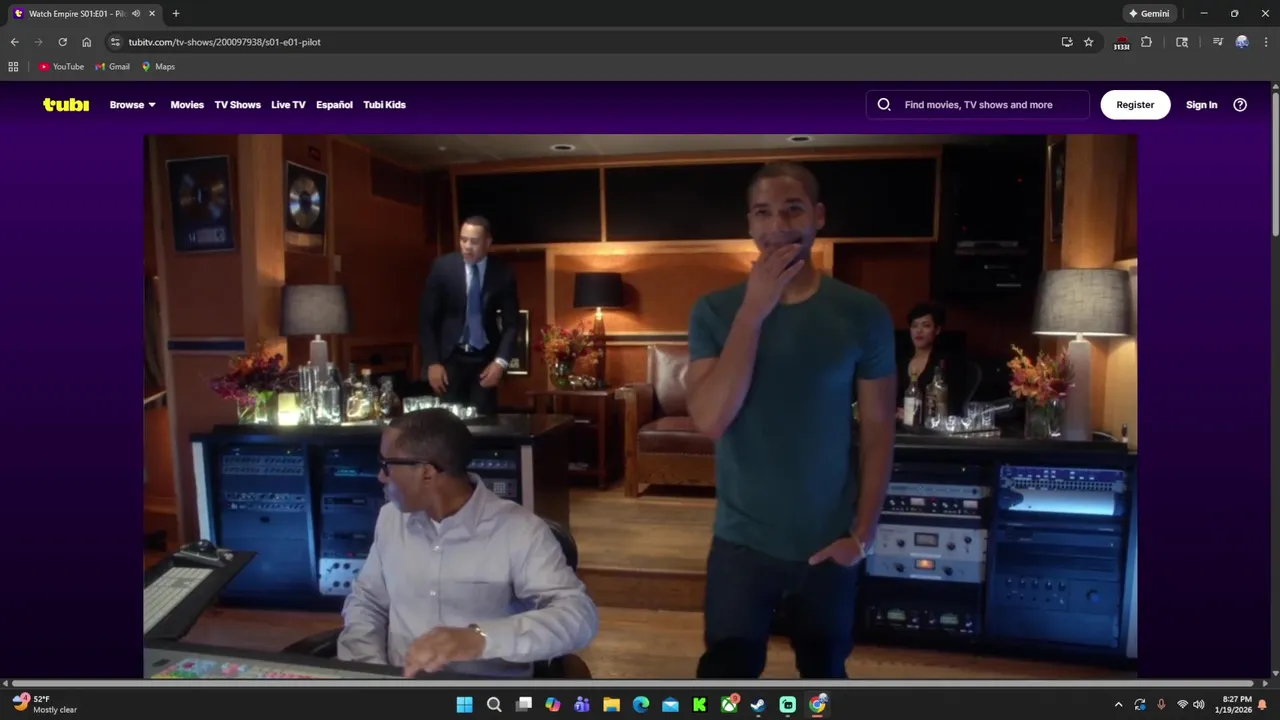Open the Xbox app on the taskbar

pos(729,704)
